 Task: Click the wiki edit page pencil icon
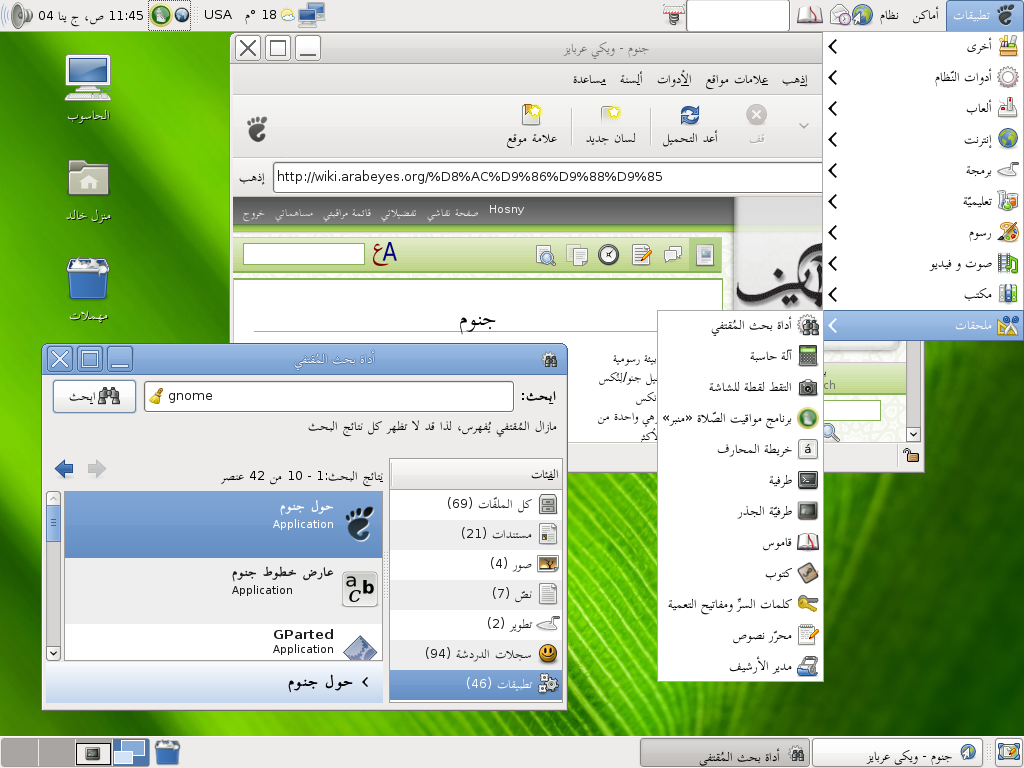[641, 255]
